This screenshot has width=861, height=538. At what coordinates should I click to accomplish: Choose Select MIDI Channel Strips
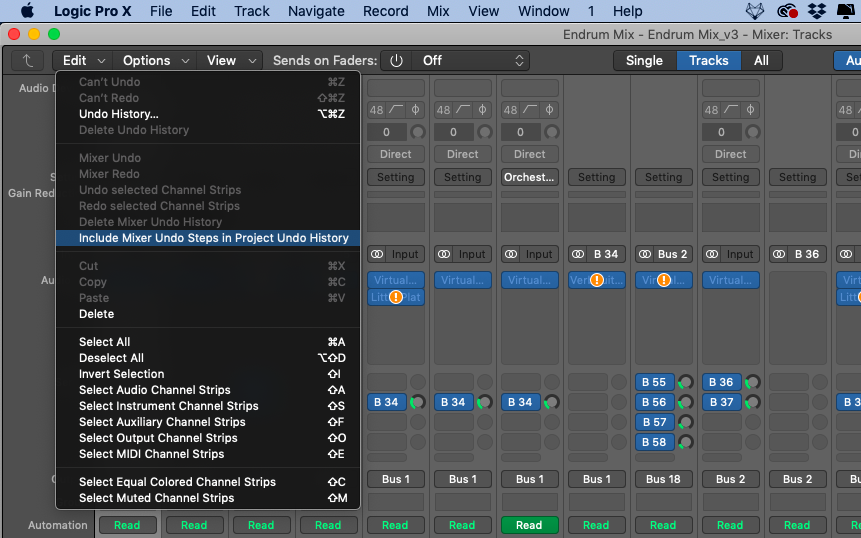click(208, 454)
